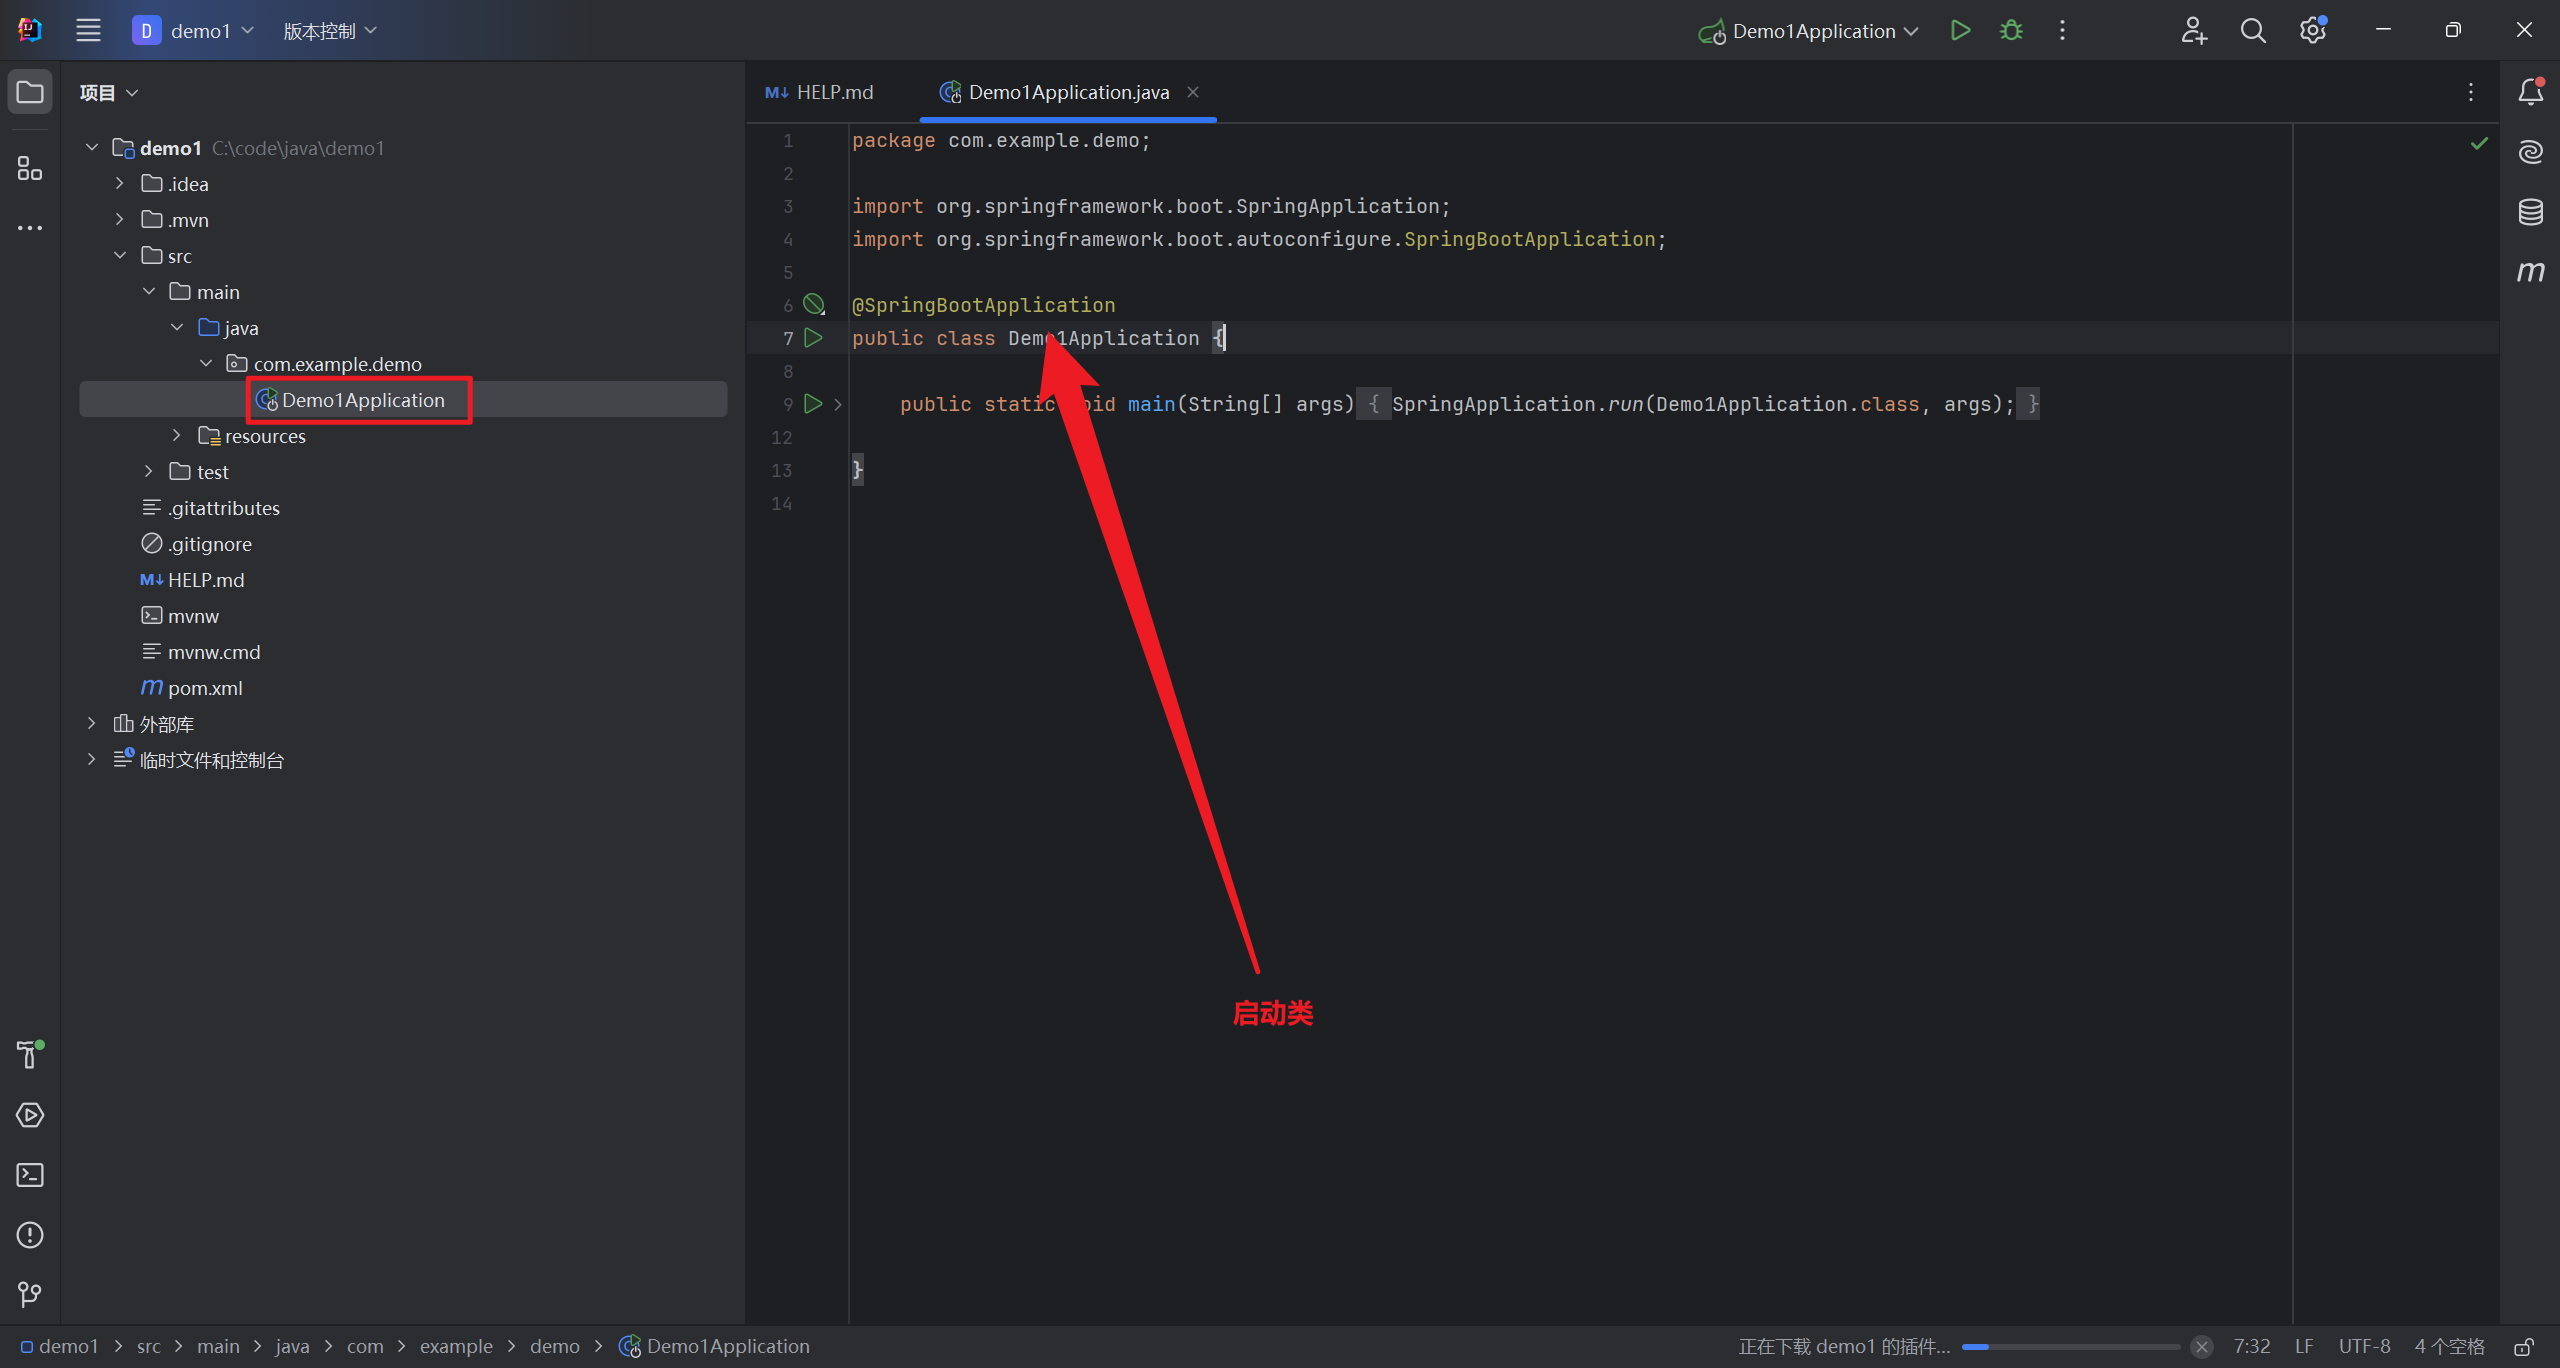
Task: Open the Demo1Application run configuration dropdown
Action: tap(1812, 31)
